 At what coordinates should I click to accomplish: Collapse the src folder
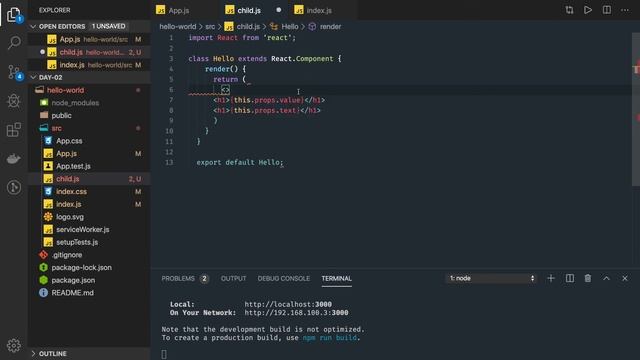[x=89, y=128]
